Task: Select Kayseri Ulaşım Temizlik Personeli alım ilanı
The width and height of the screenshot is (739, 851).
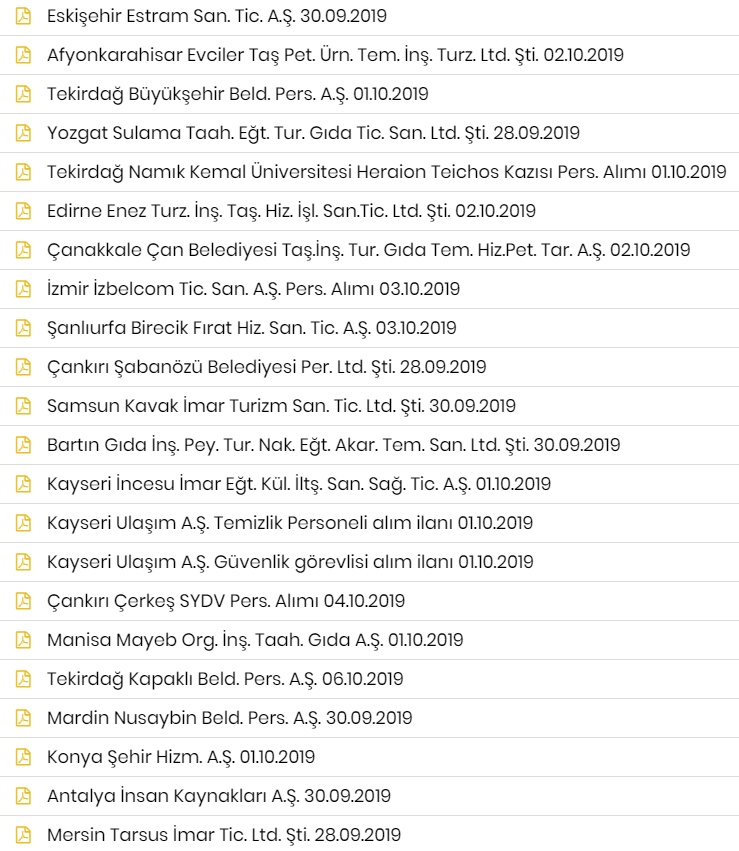Action: click(290, 523)
